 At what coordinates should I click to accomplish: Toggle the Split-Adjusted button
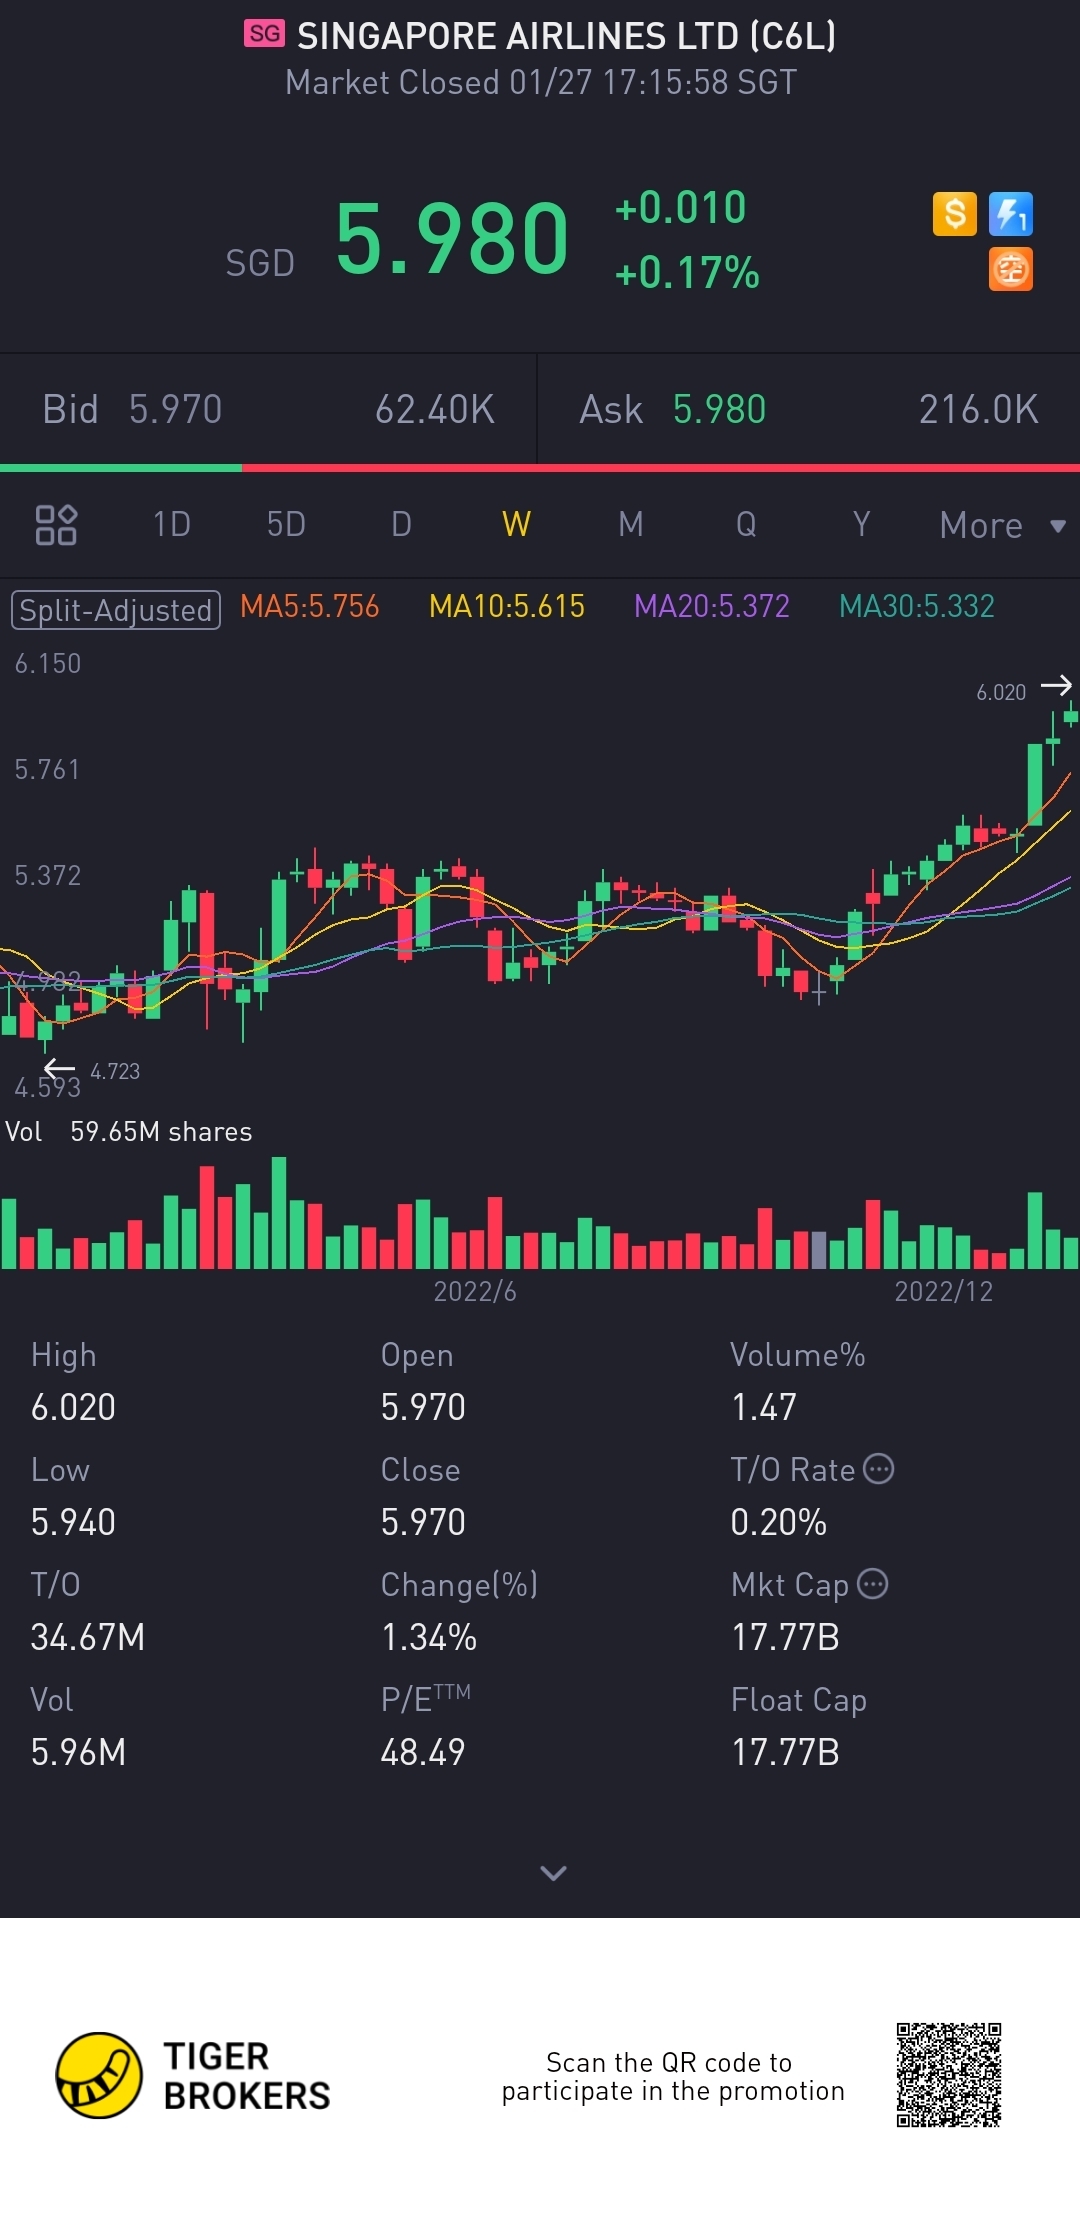[116, 609]
